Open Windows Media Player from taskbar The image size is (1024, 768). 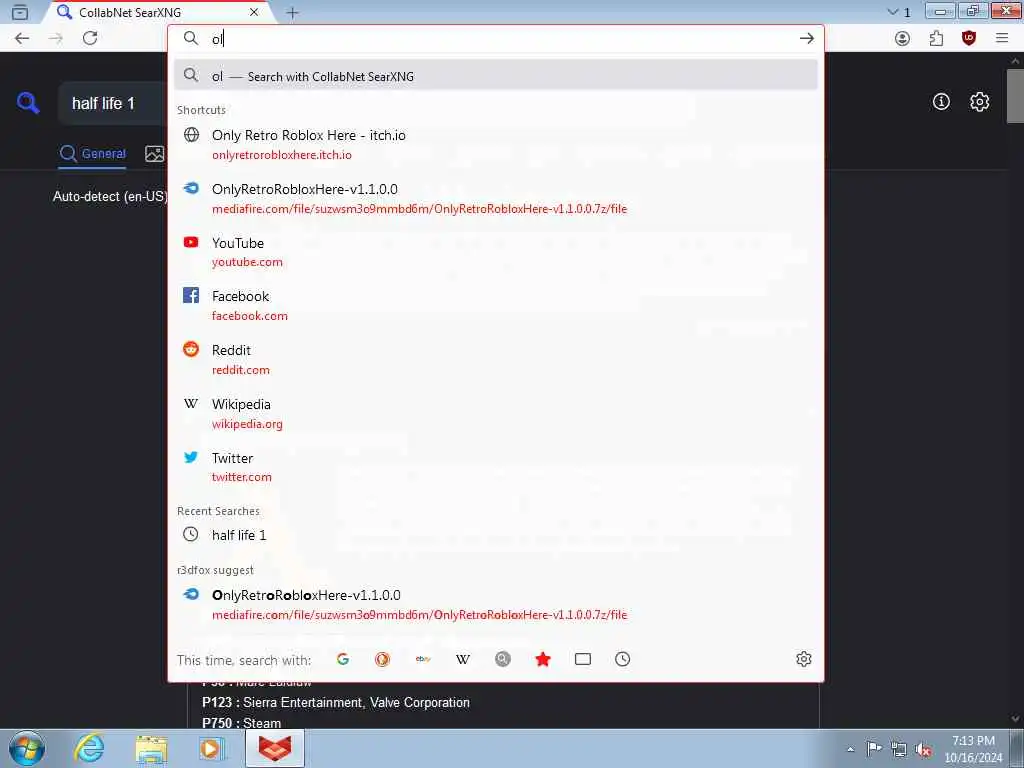tap(211, 749)
